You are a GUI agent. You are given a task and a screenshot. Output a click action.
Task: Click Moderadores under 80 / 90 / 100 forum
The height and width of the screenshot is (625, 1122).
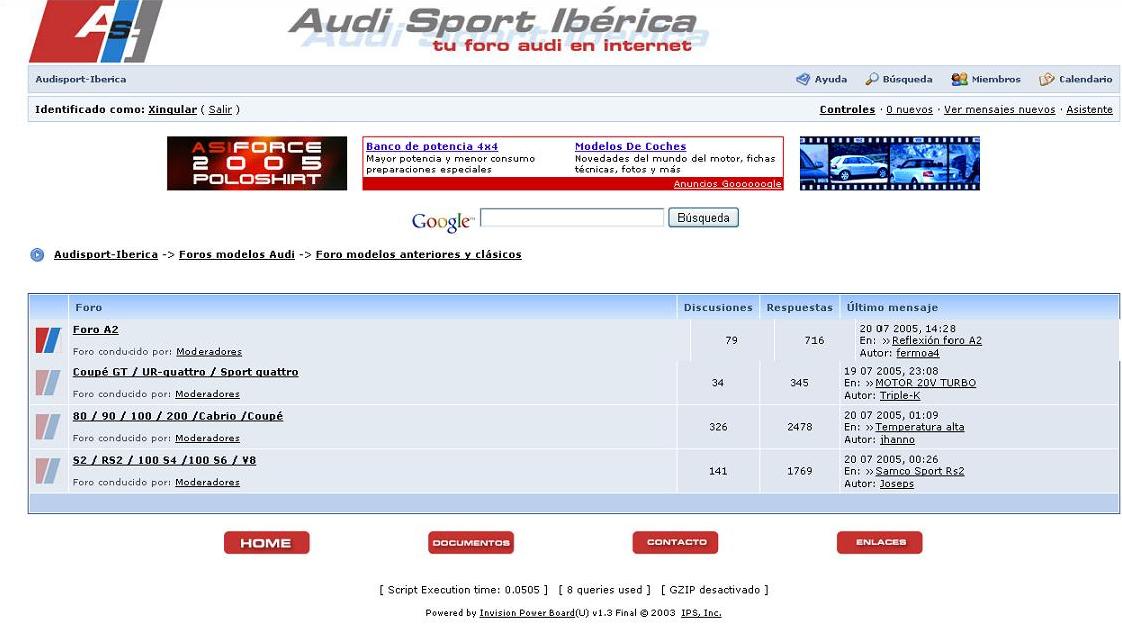coord(208,438)
